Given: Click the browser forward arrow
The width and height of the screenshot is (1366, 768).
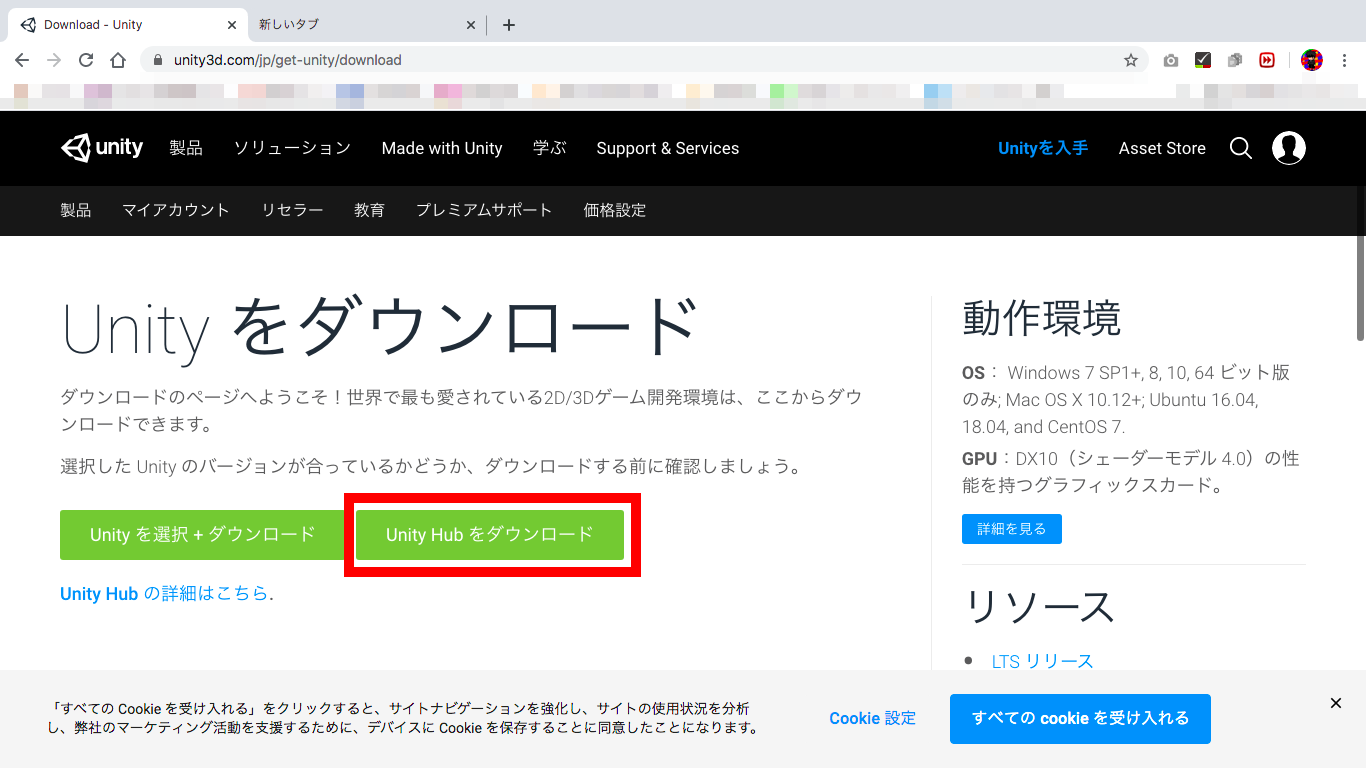Looking at the screenshot, I should 54,60.
